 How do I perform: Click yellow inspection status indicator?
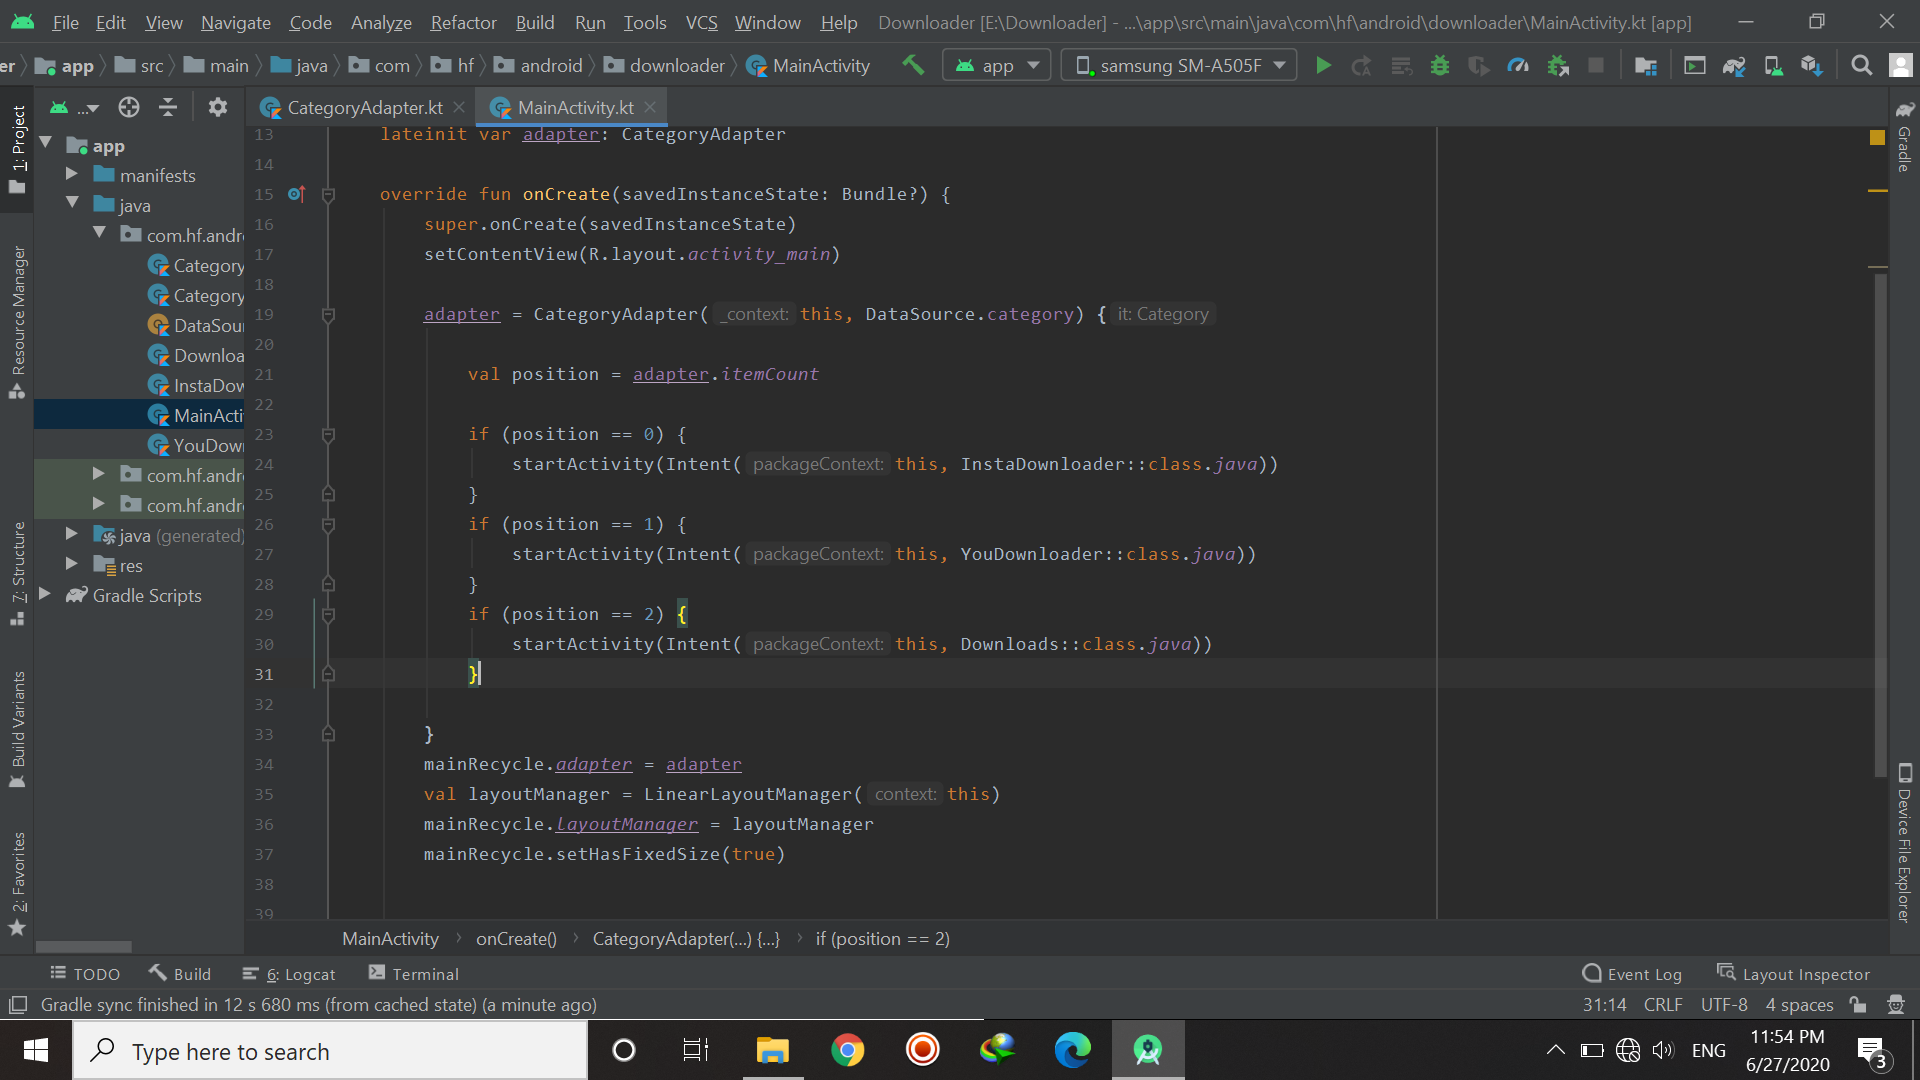pos(1877,137)
